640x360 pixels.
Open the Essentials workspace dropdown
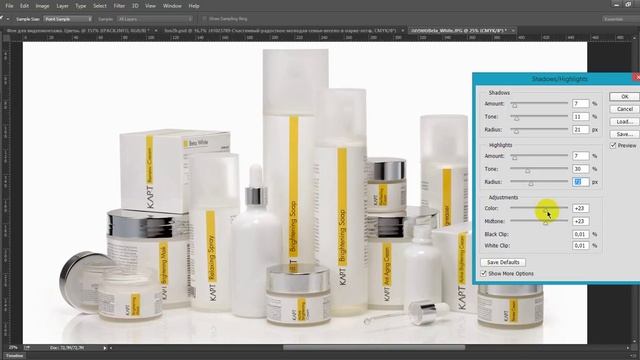tap(620, 19)
